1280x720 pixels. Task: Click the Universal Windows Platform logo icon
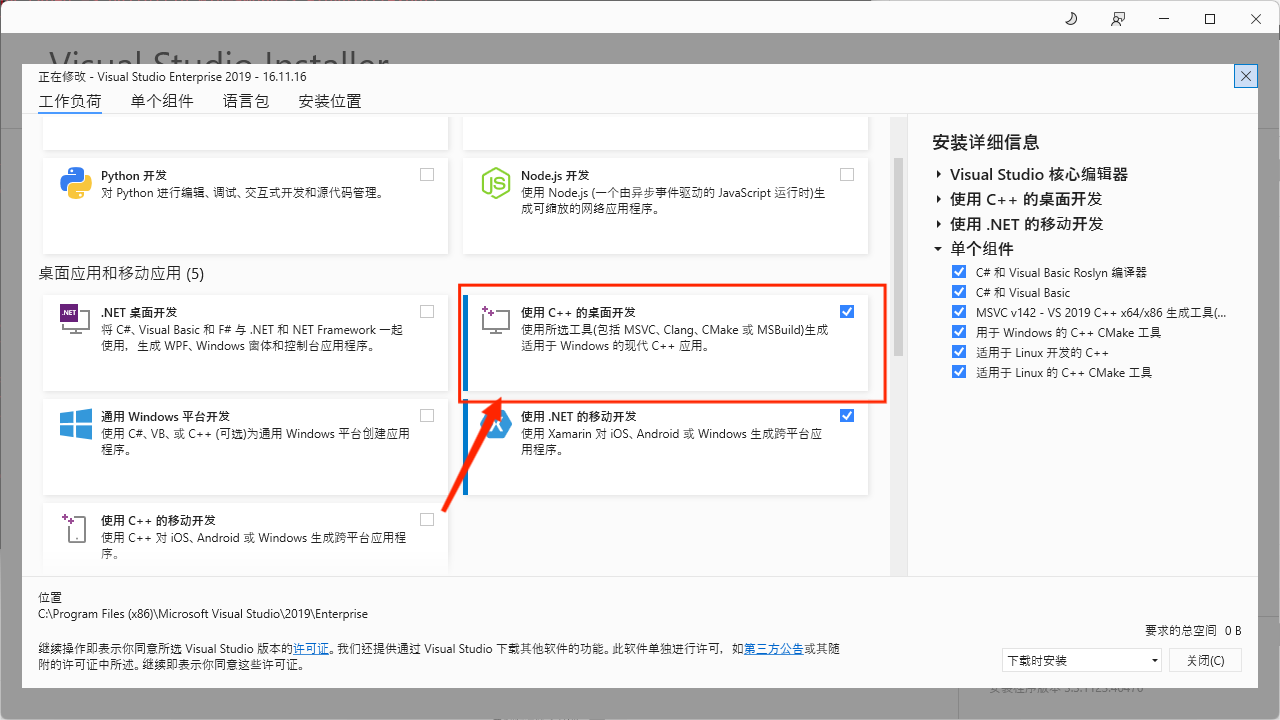pyautogui.click(x=76, y=424)
